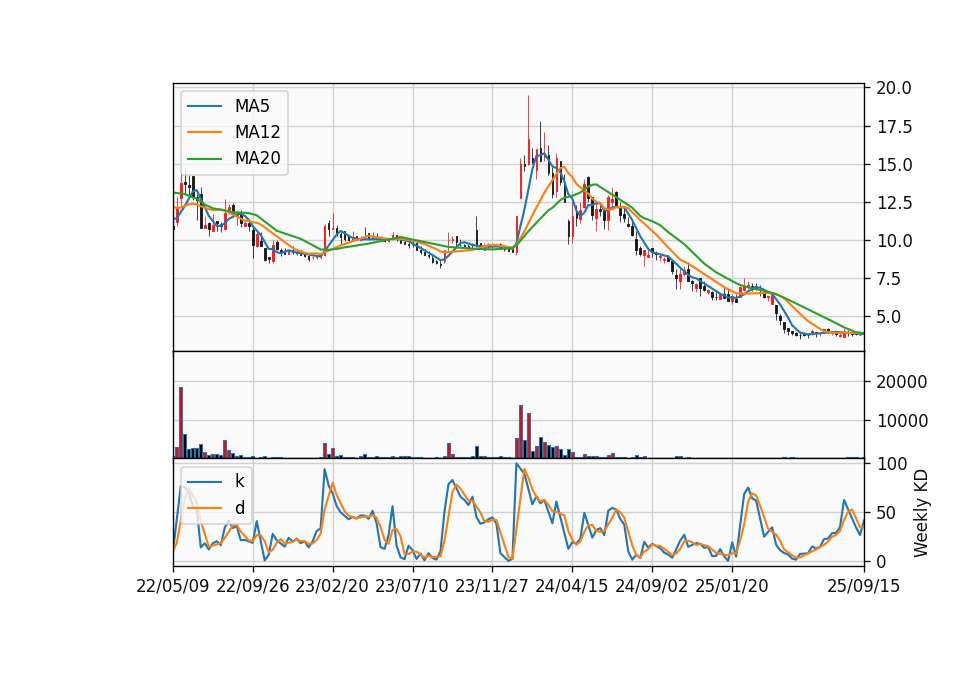Select the MA12 legend label

pyautogui.click(x=257, y=132)
